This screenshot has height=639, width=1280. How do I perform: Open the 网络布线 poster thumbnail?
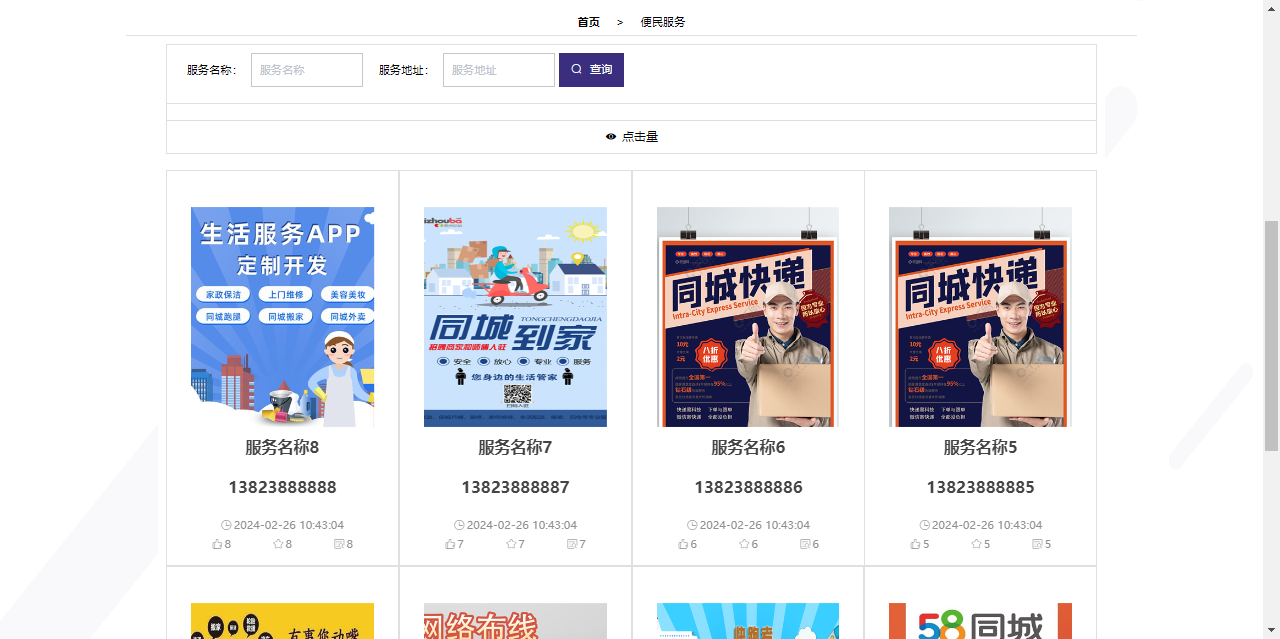(x=515, y=621)
